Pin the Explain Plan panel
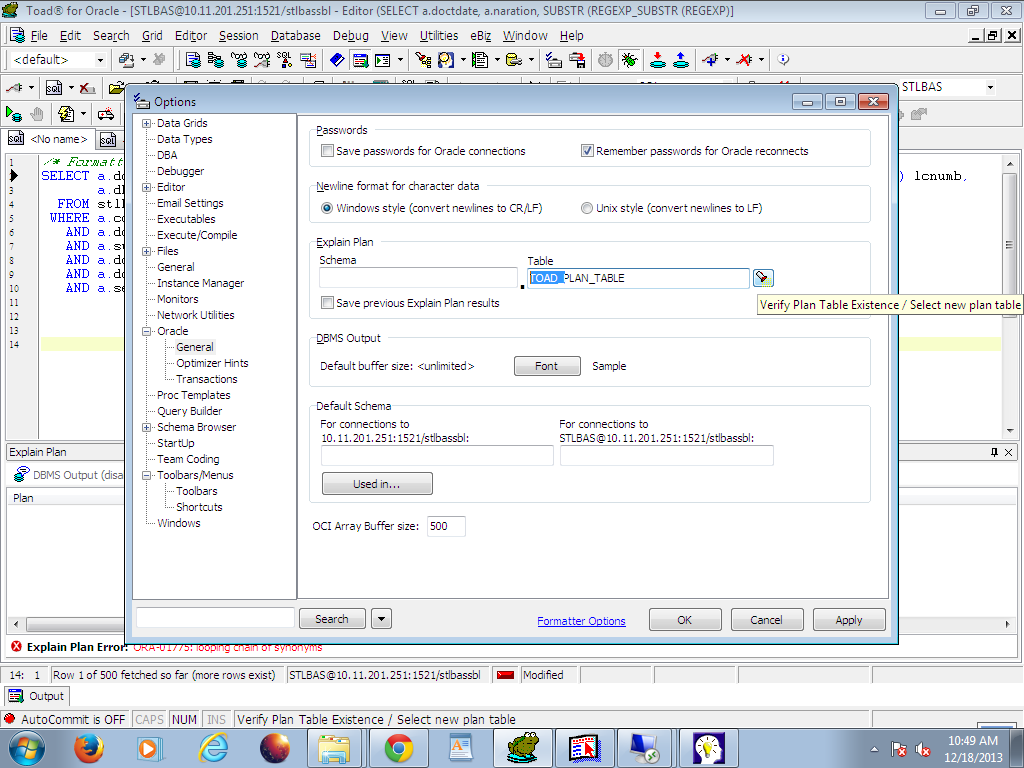Screen dimensions: 1024x768 point(994,452)
